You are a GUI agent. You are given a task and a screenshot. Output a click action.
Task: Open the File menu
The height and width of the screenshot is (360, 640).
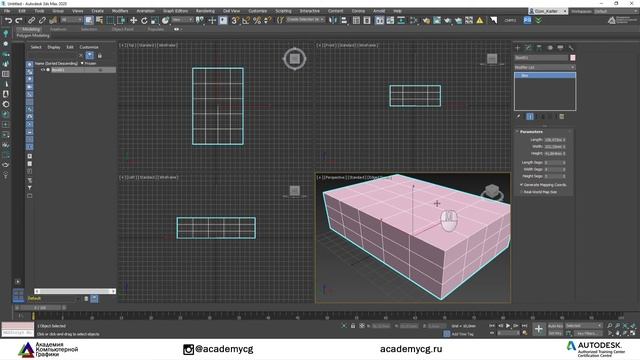(x=7, y=11)
